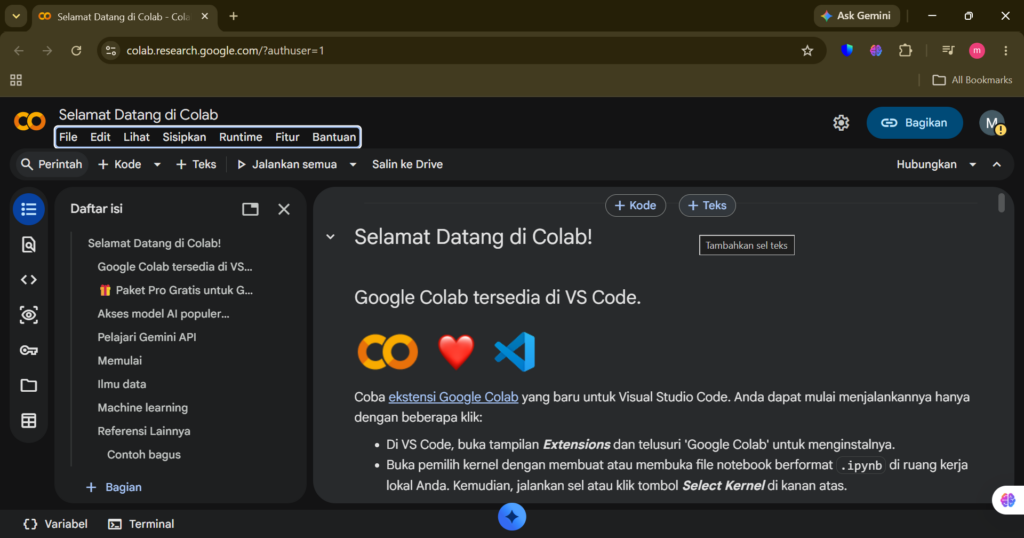
Task: Add a text cell from toolbar Teks
Action: (x=196, y=165)
